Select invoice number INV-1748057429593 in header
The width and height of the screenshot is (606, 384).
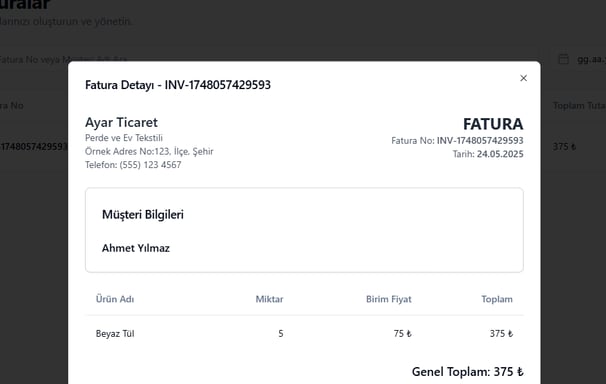[x=480, y=141]
